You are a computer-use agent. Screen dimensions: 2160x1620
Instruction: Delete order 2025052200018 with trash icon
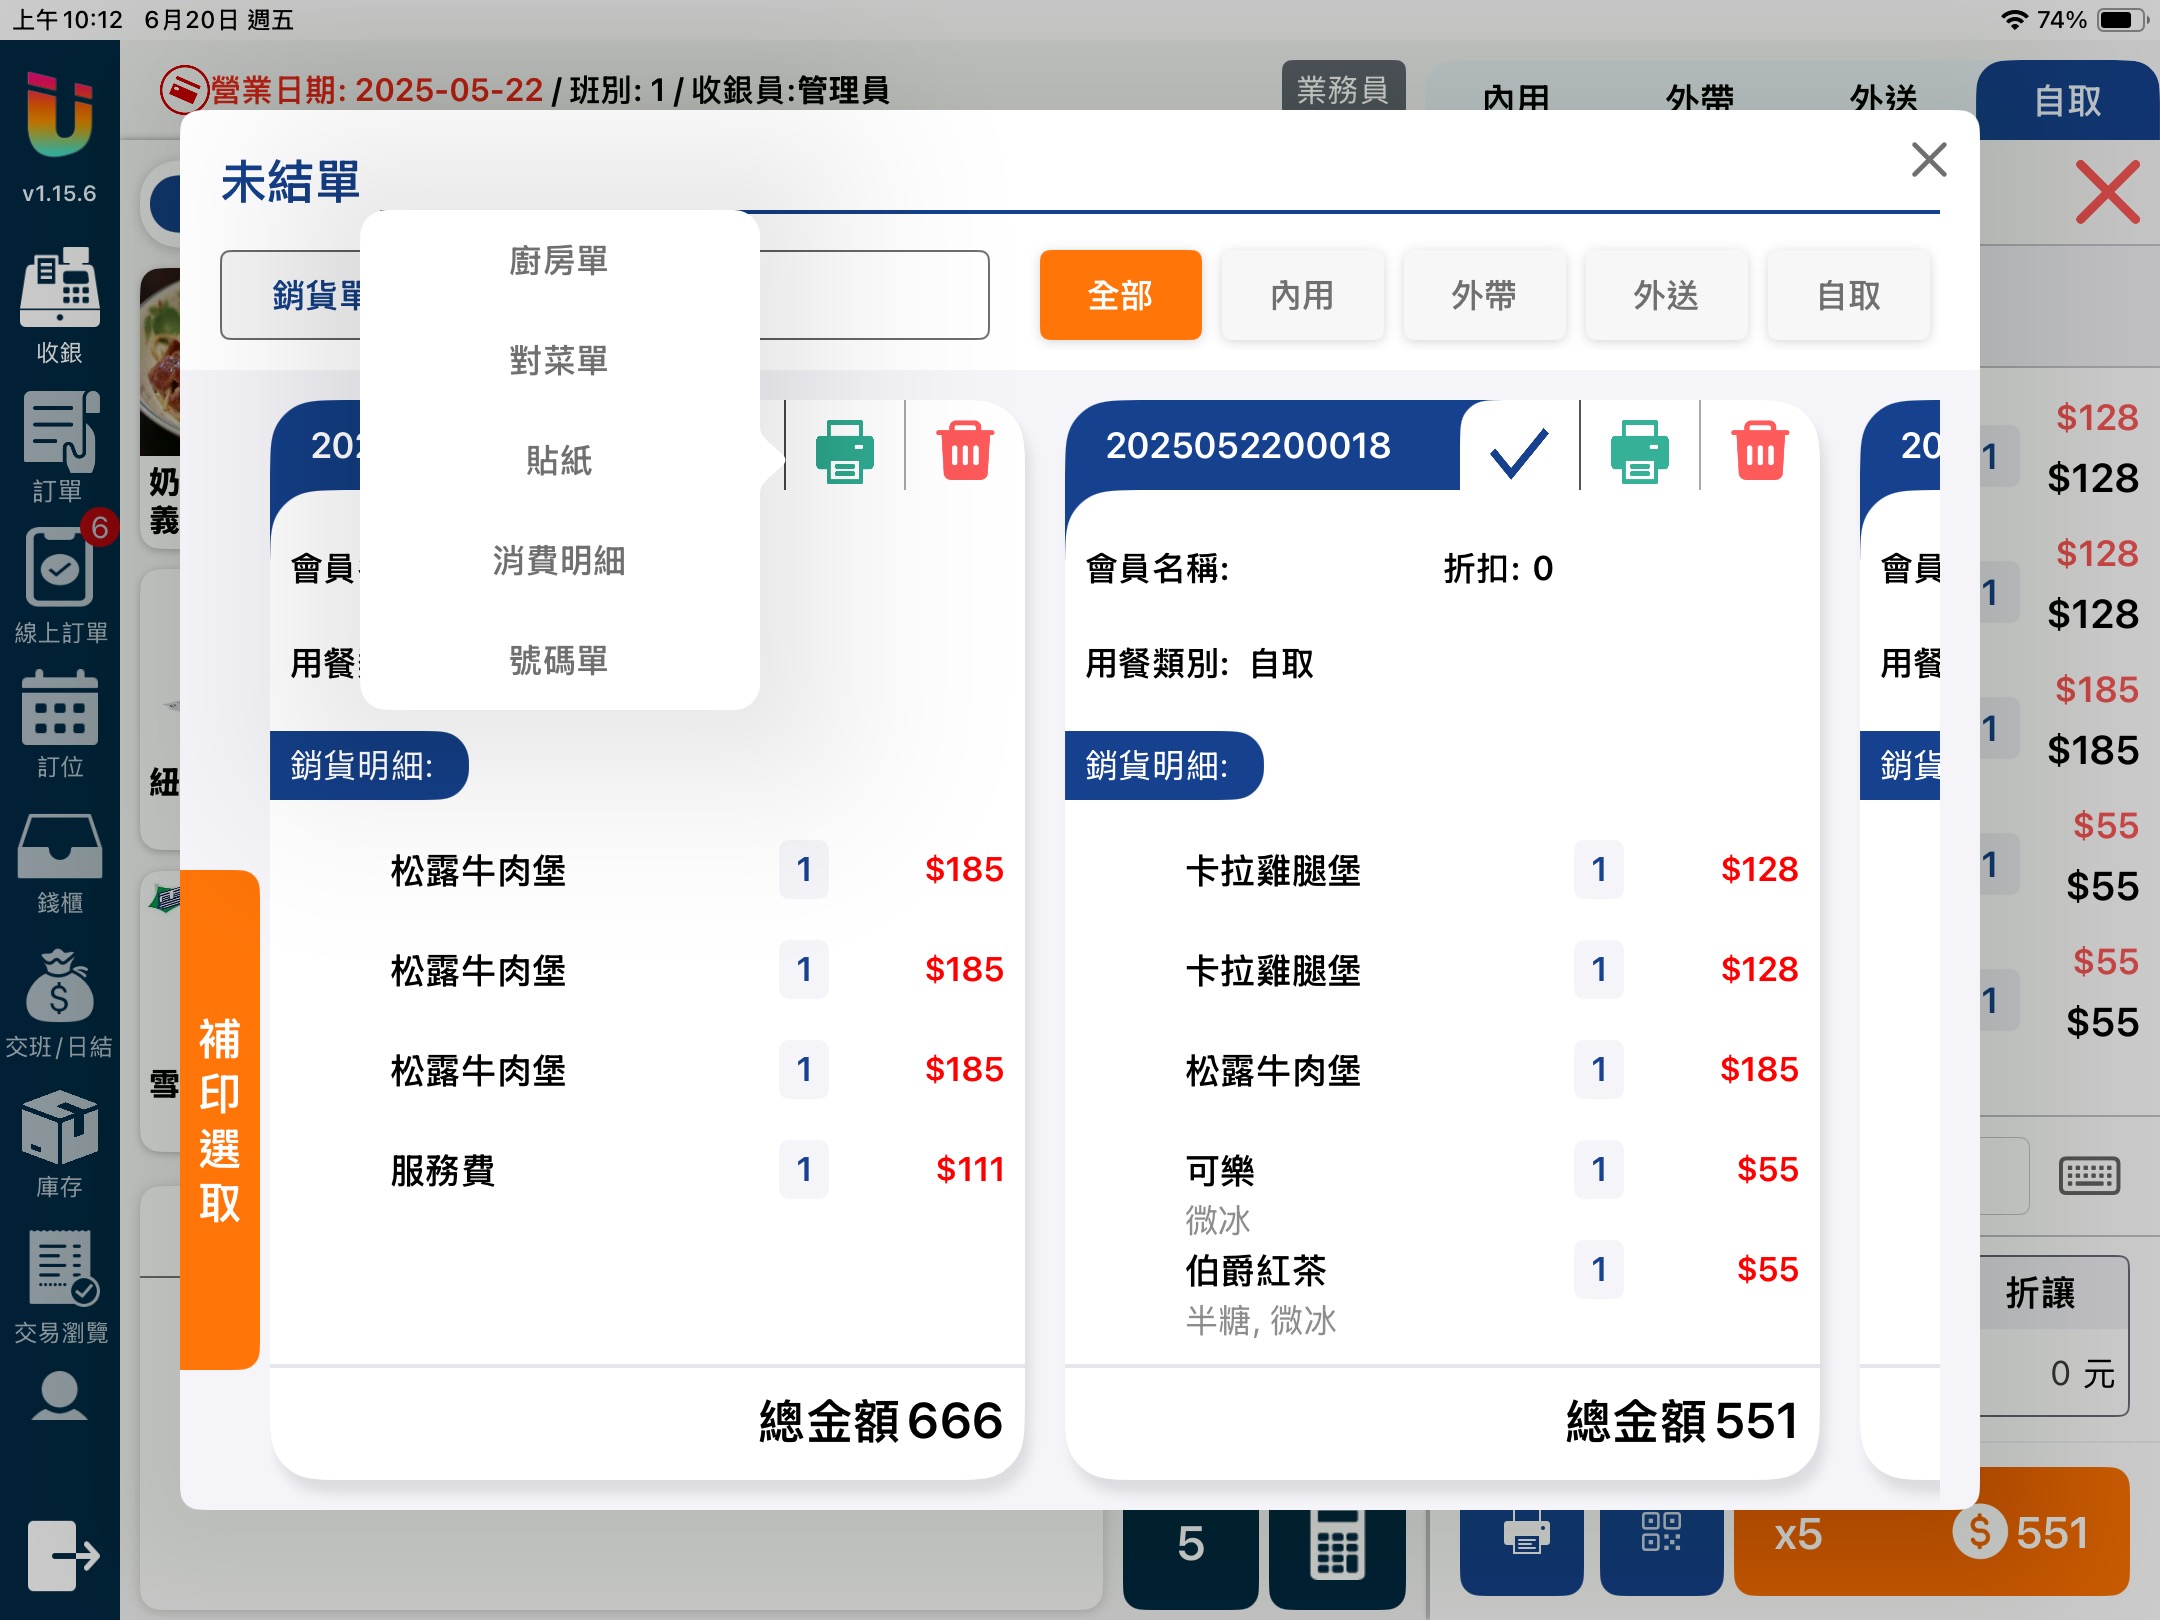pyautogui.click(x=1760, y=450)
